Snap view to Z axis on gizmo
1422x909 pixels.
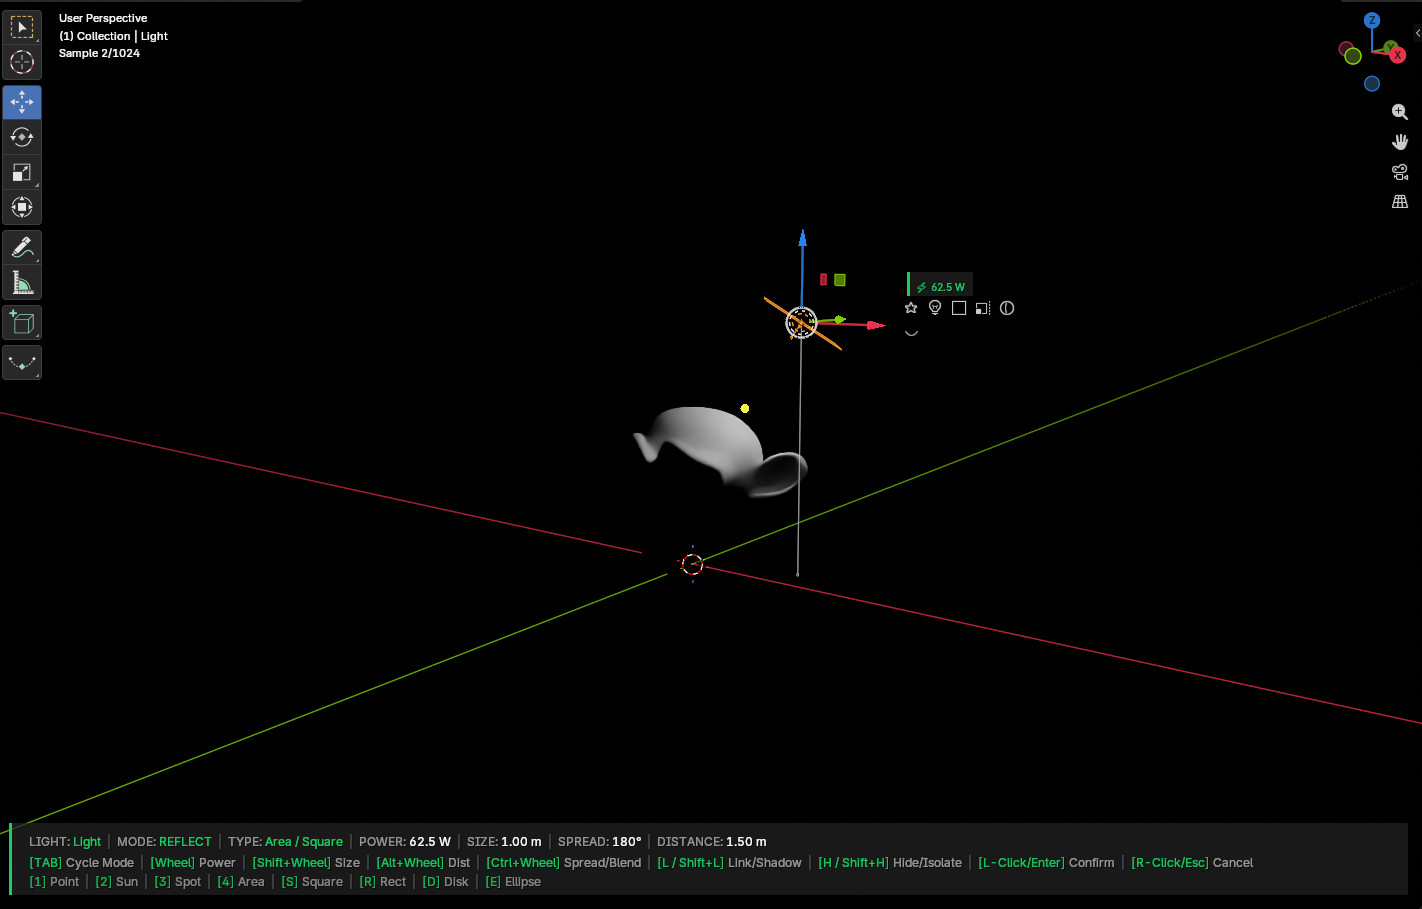pos(1372,20)
